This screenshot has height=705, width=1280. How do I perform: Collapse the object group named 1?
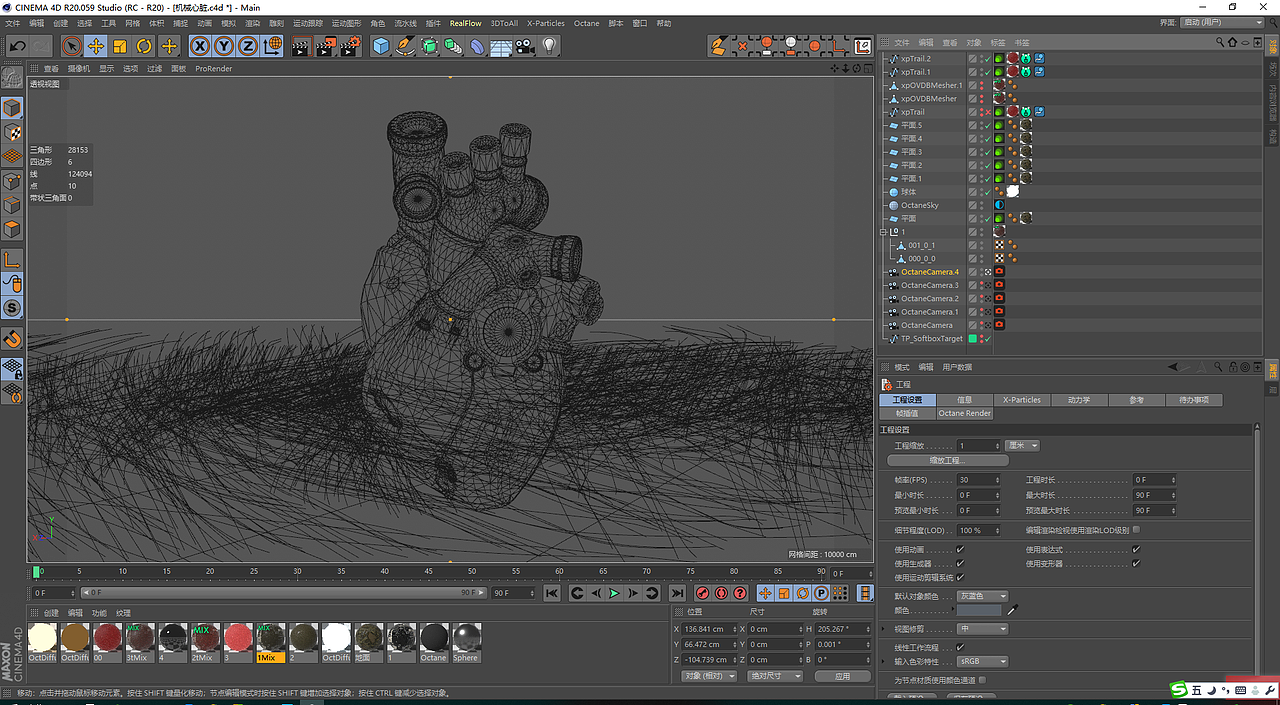pyautogui.click(x=884, y=232)
